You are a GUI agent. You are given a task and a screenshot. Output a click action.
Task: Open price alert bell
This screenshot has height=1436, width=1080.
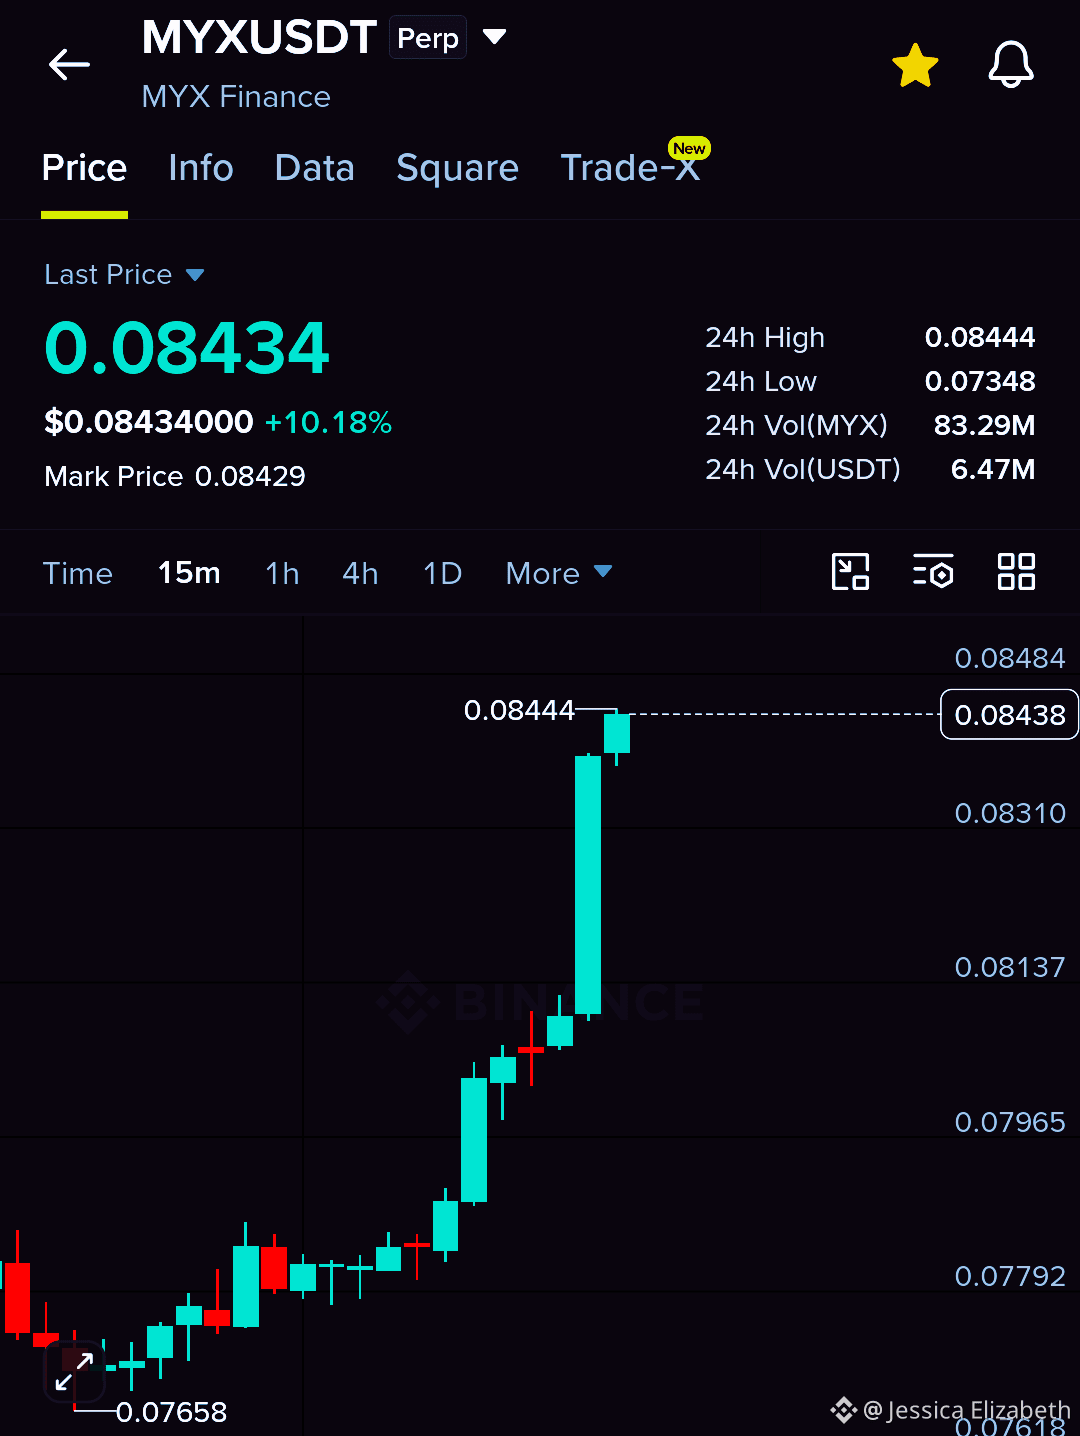(x=1011, y=65)
